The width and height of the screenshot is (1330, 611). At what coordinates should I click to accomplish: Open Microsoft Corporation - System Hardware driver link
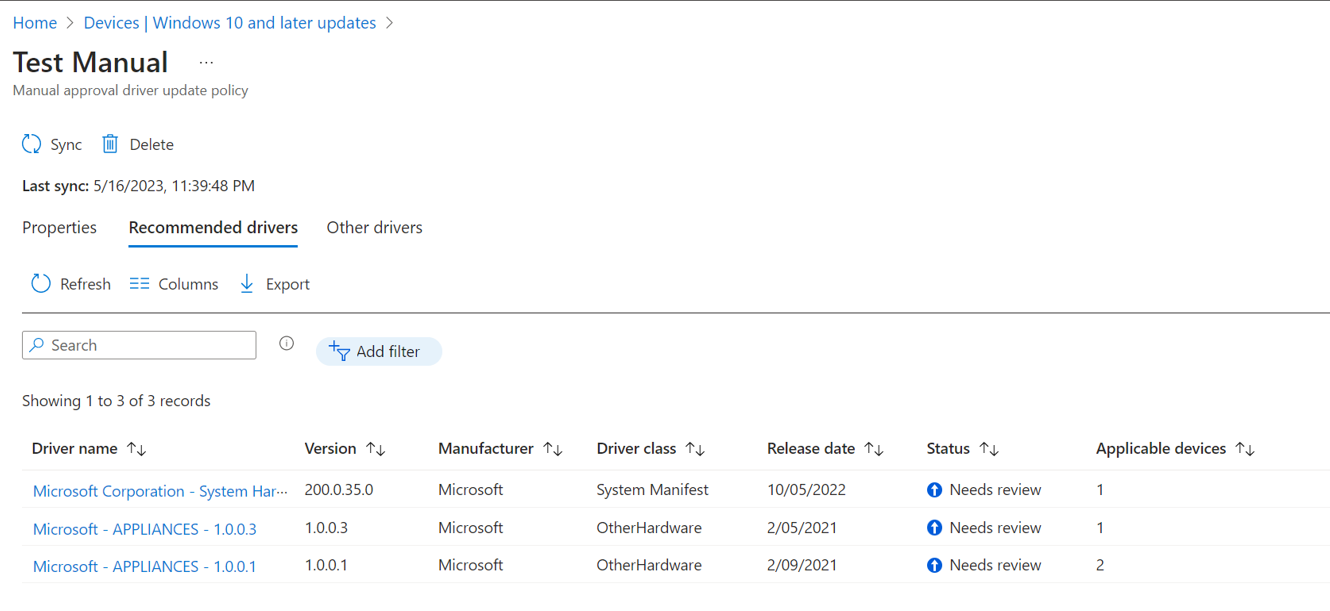160,491
